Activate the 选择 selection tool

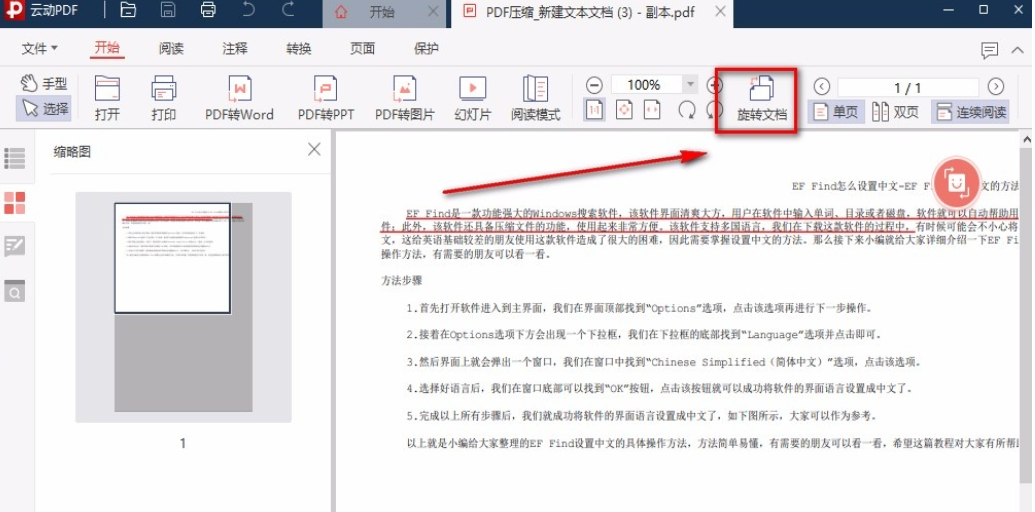pyautogui.click(x=44, y=108)
